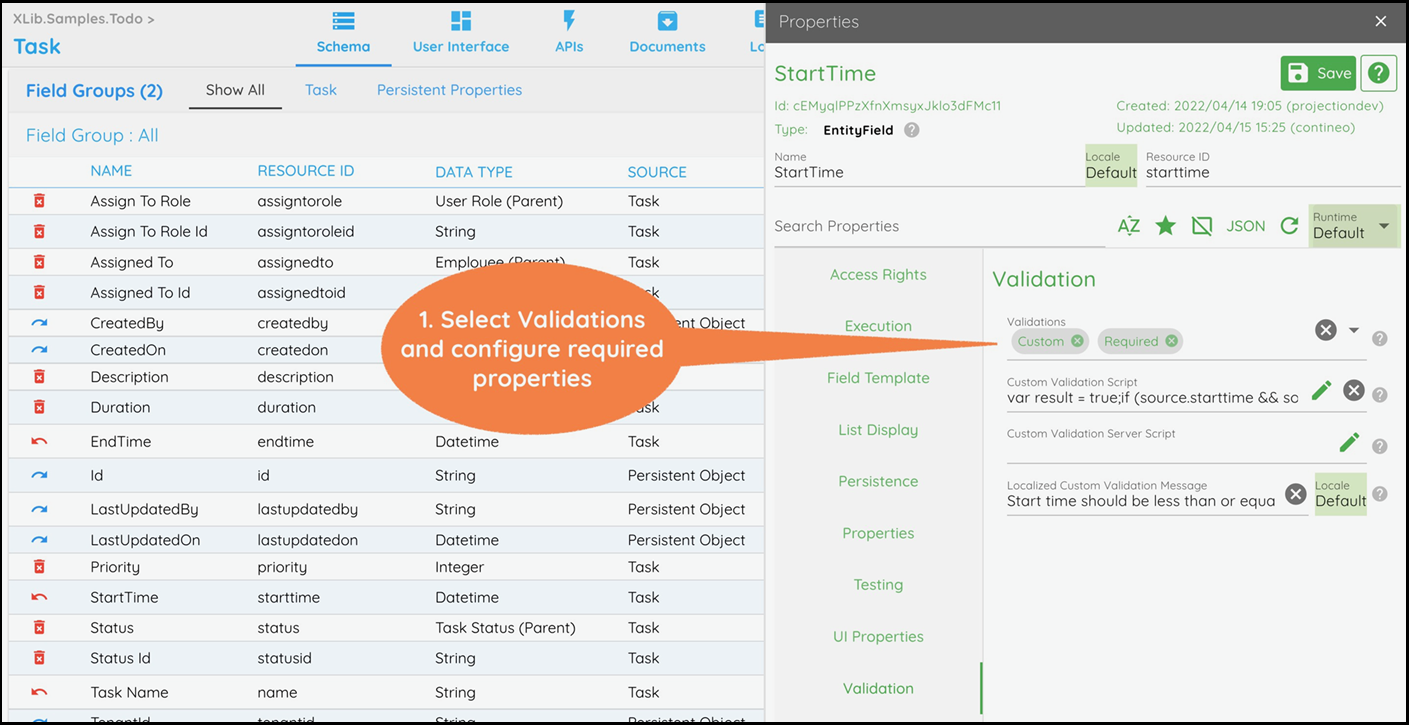Open JSON view of properties
This screenshot has width=1409, height=725.
[x=1245, y=226]
